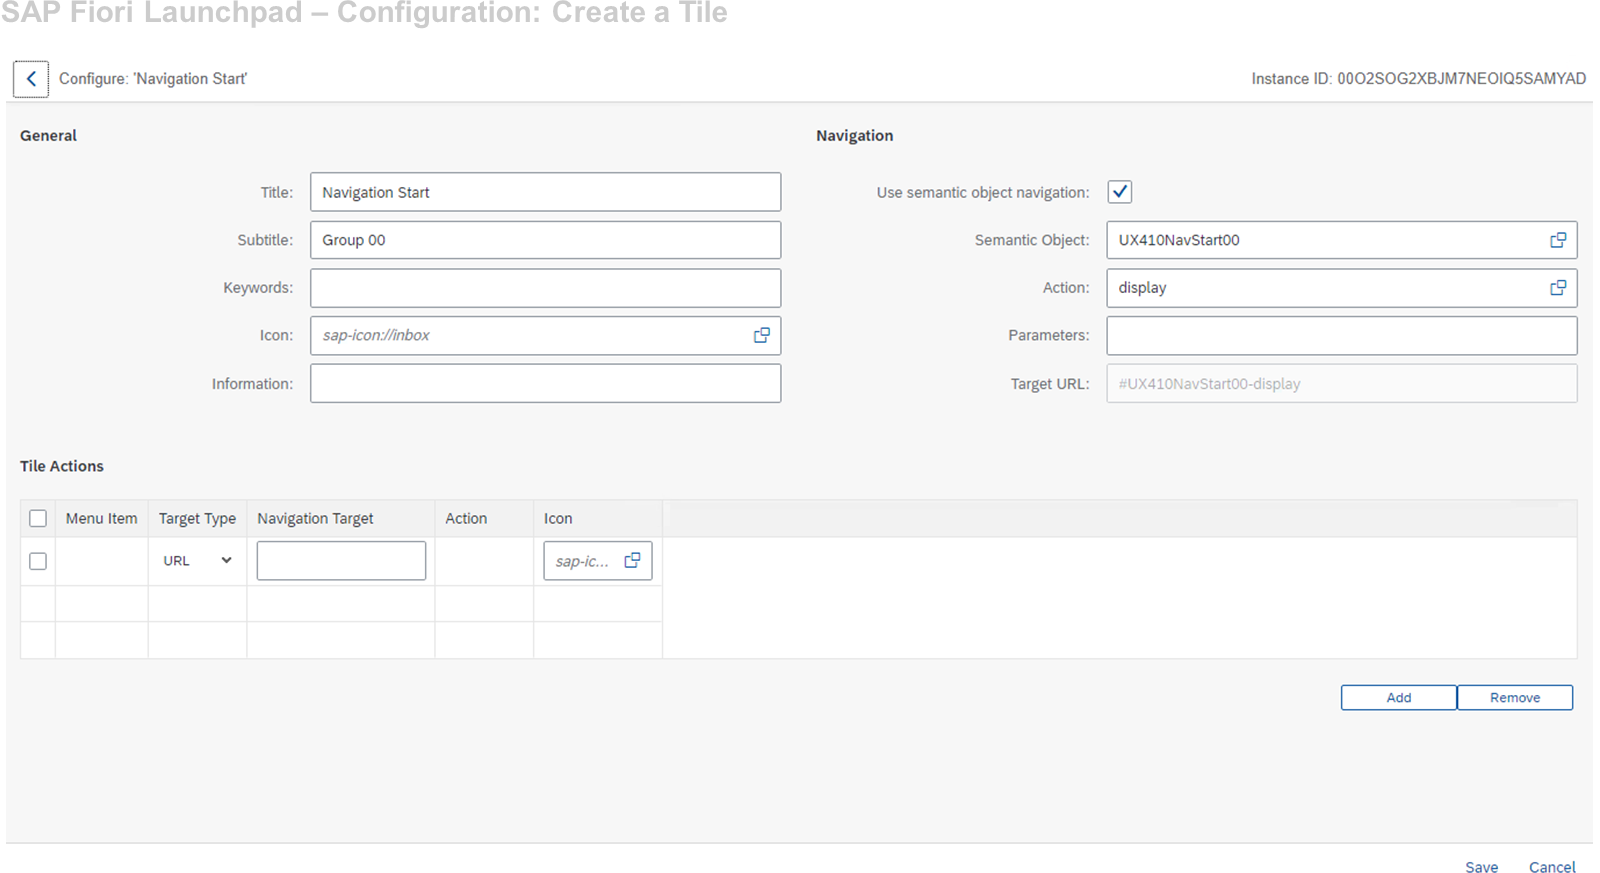The height and width of the screenshot is (873, 1600).
Task: Open value help for Semantic Object field
Action: click(x=1558, y=240)
